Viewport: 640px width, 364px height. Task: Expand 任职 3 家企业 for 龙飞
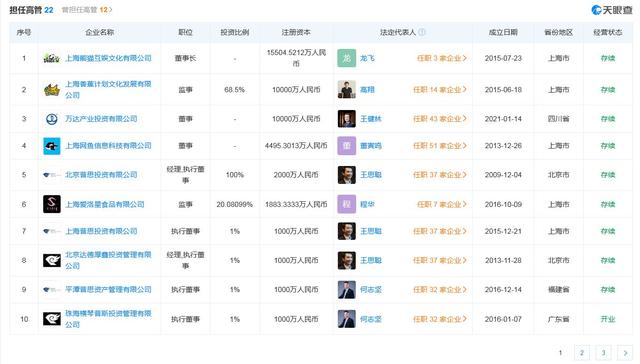pos(442,58)
